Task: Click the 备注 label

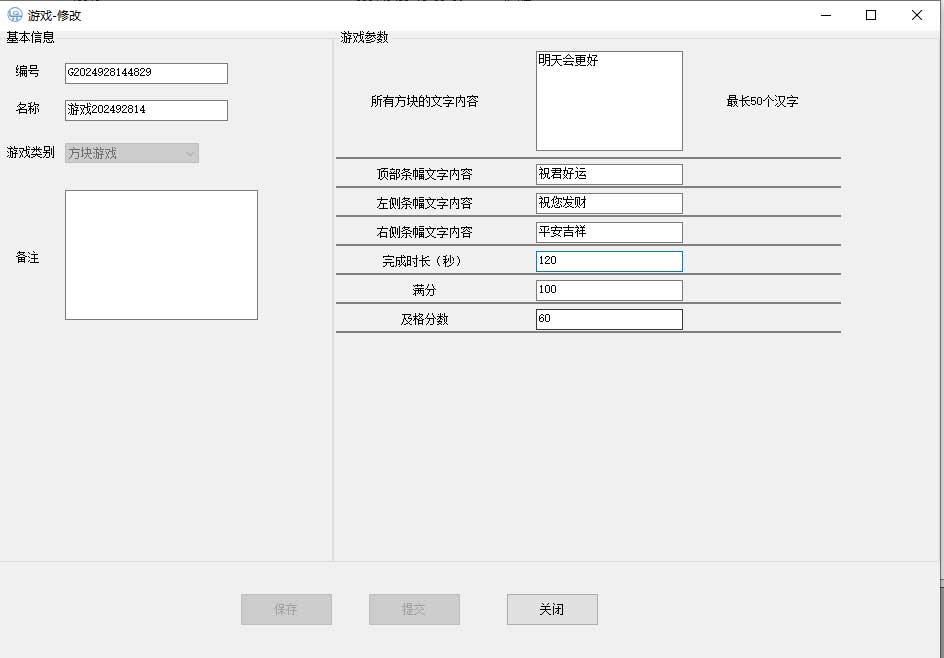Action: 27,258
